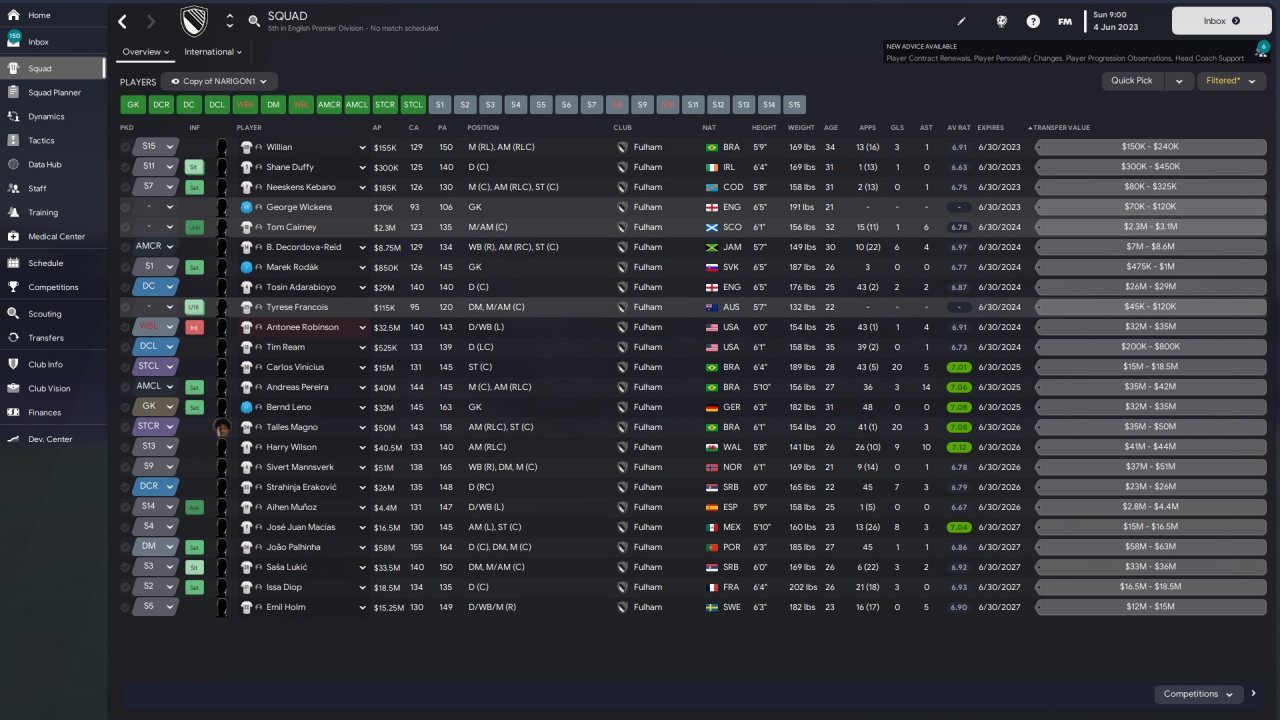Click the arrow right of the bottom Competitions dropdown

coord(1253,694)
